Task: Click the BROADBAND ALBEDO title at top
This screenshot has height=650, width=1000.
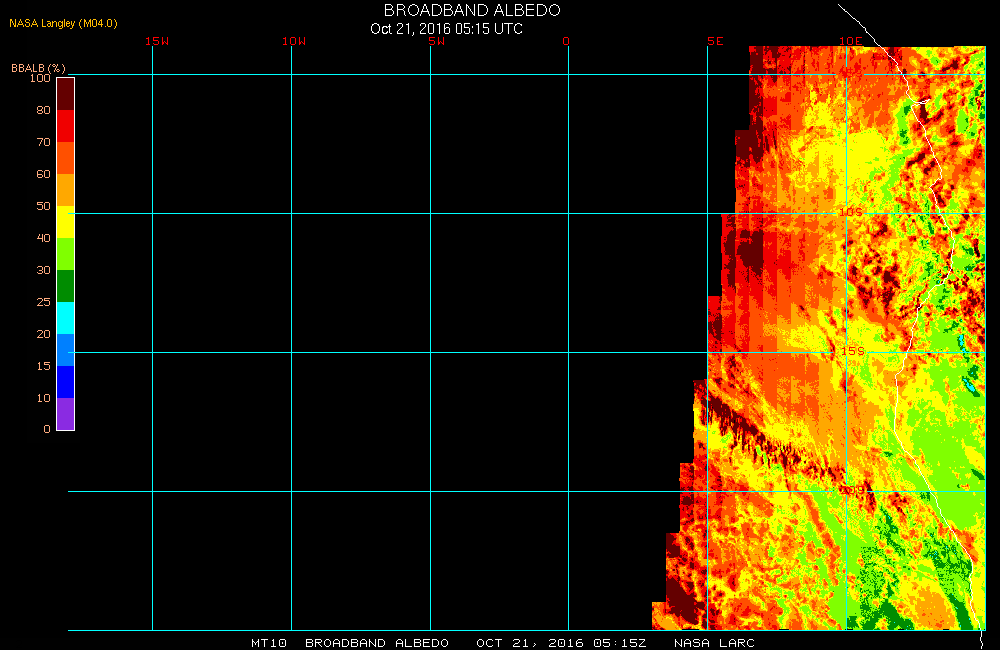Action: click(x=472, y=10)
